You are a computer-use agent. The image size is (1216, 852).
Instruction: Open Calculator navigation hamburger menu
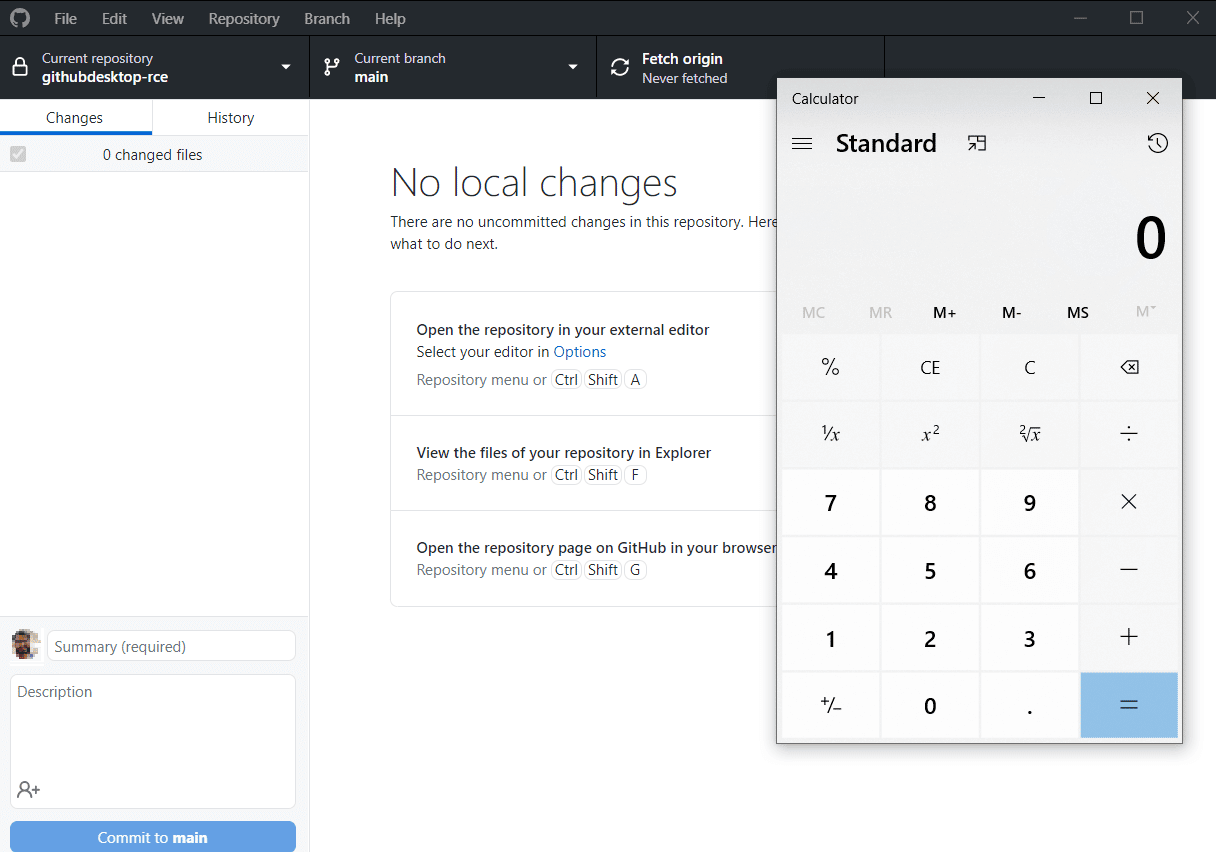click(x=802, y=143)
